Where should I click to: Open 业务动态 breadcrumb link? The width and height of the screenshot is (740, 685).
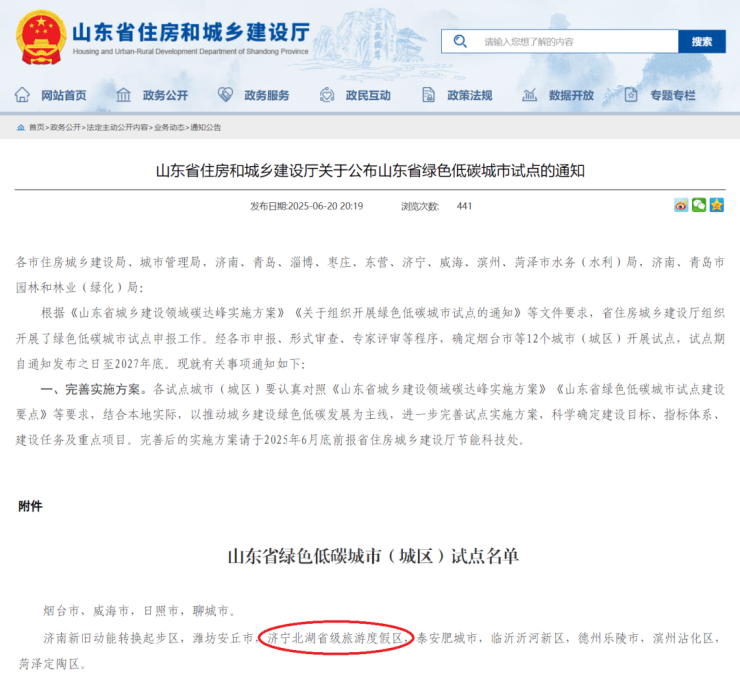[x=168, y=128]
